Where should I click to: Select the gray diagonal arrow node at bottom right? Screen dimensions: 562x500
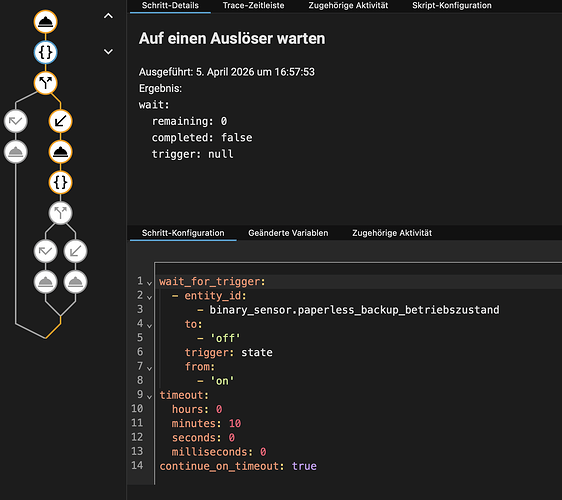point(75,251)
